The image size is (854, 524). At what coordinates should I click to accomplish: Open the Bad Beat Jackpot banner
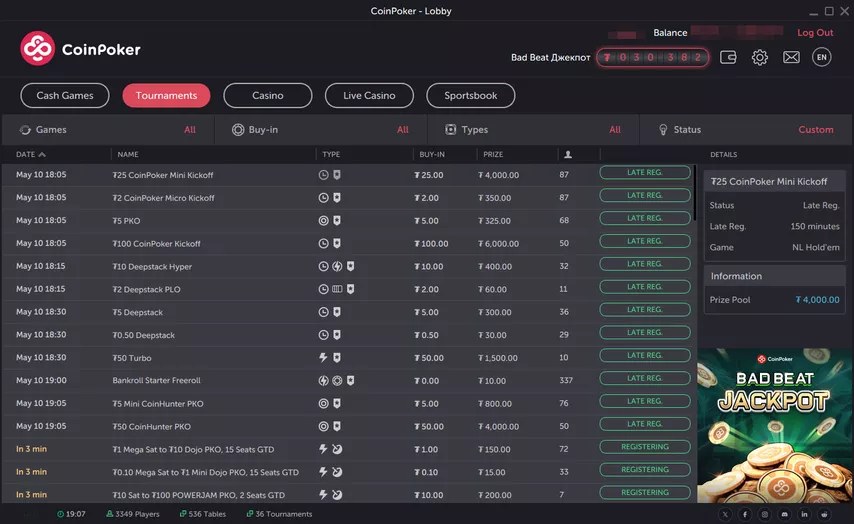(775, 425)
